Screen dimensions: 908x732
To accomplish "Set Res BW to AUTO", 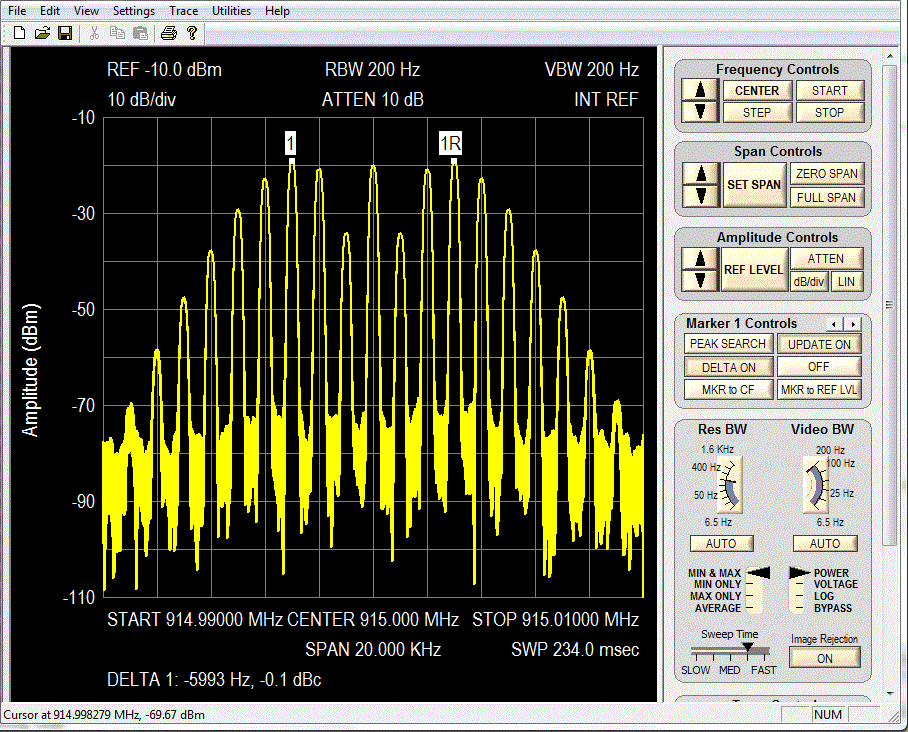I will (x=721, y=543).
